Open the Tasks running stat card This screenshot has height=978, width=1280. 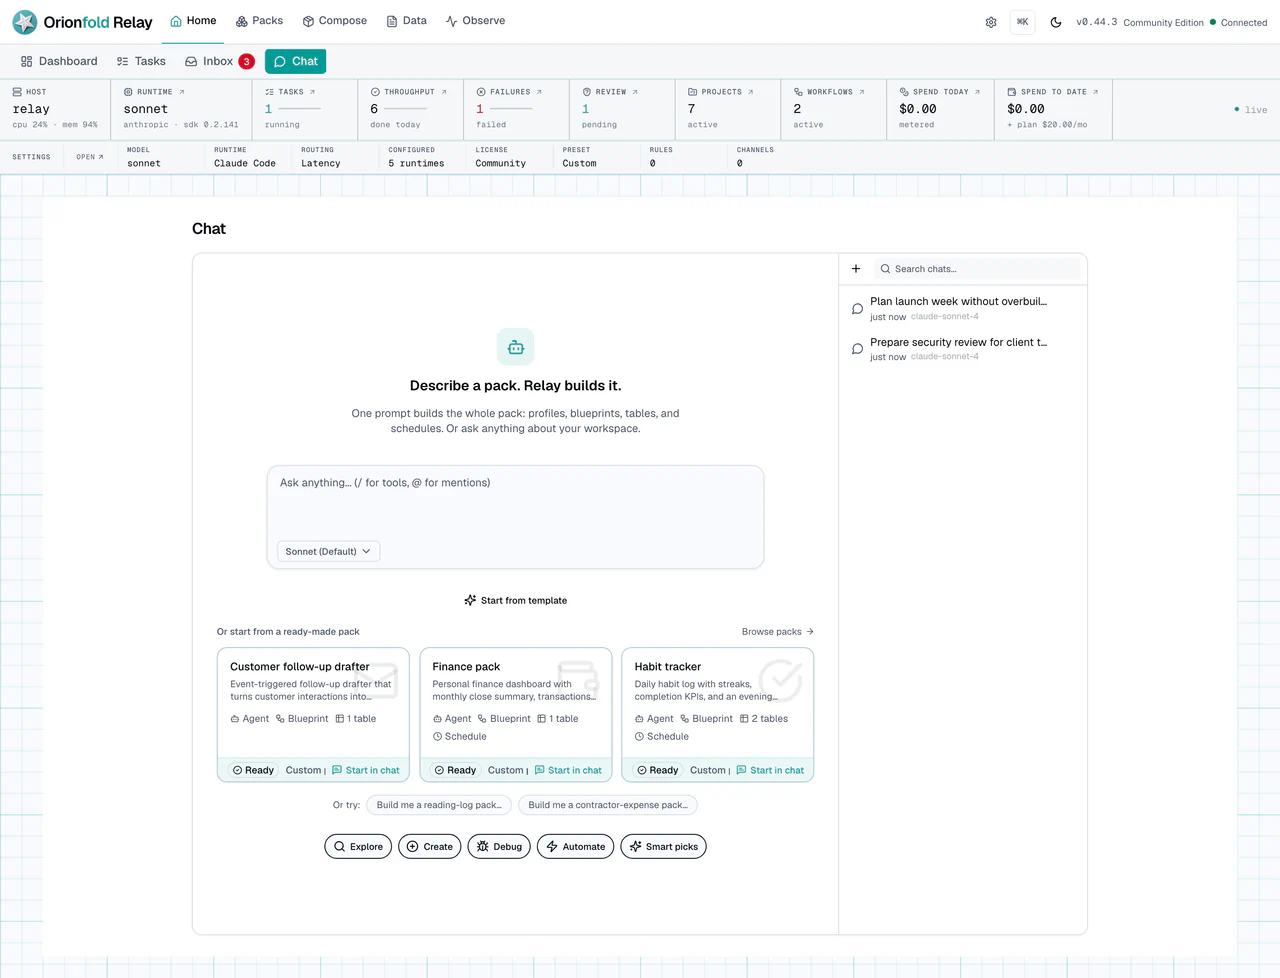[305, 108]
